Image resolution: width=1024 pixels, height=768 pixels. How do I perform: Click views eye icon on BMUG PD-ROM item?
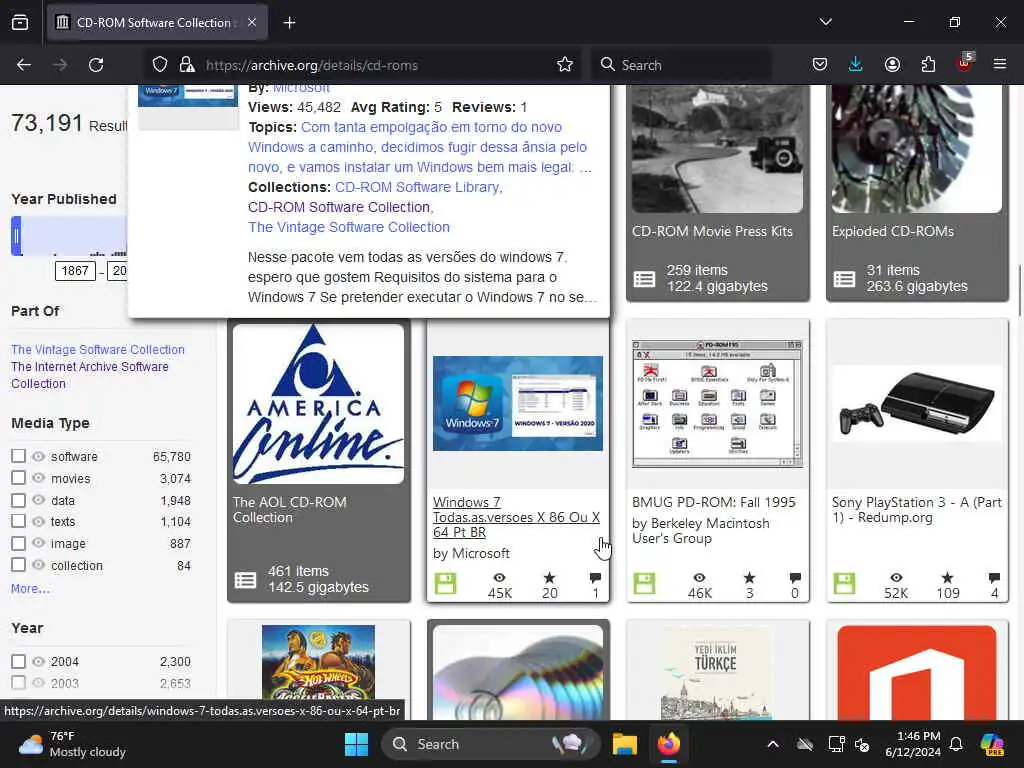[x=699, y=577]
